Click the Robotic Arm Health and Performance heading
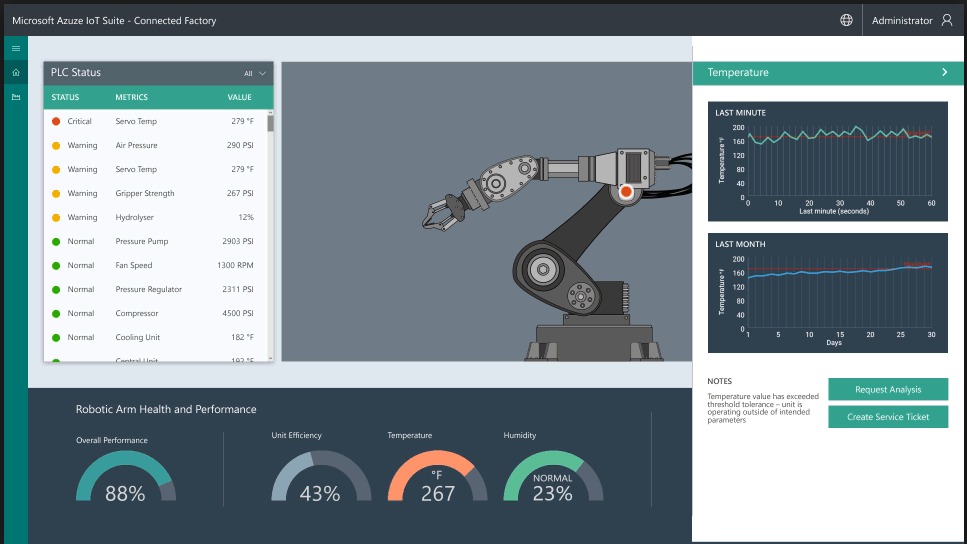Viewport: 967px width, 544px height. [x=166, y=410]
